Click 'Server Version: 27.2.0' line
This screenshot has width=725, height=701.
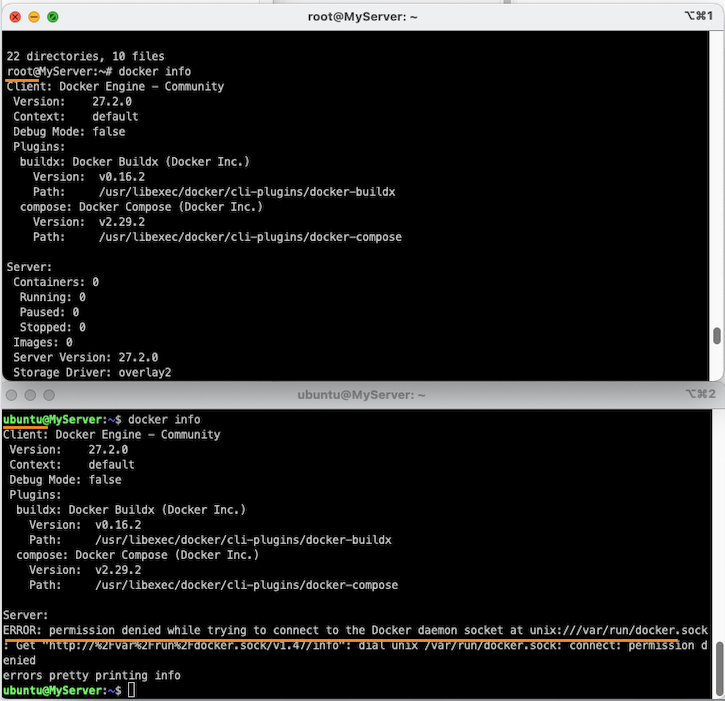[x=86, y=357]
